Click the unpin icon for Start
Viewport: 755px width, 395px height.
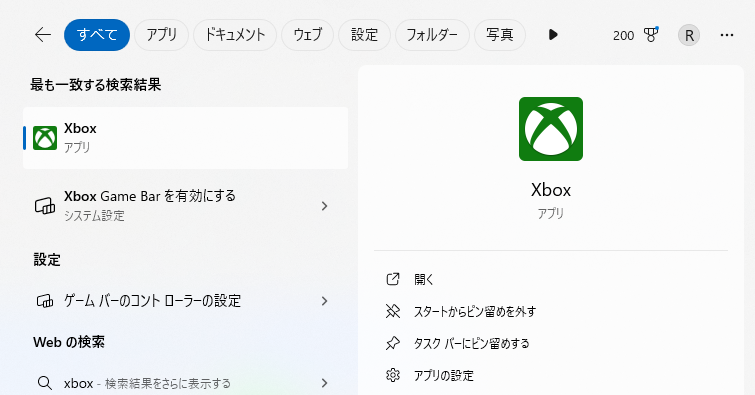coord(393,311)
